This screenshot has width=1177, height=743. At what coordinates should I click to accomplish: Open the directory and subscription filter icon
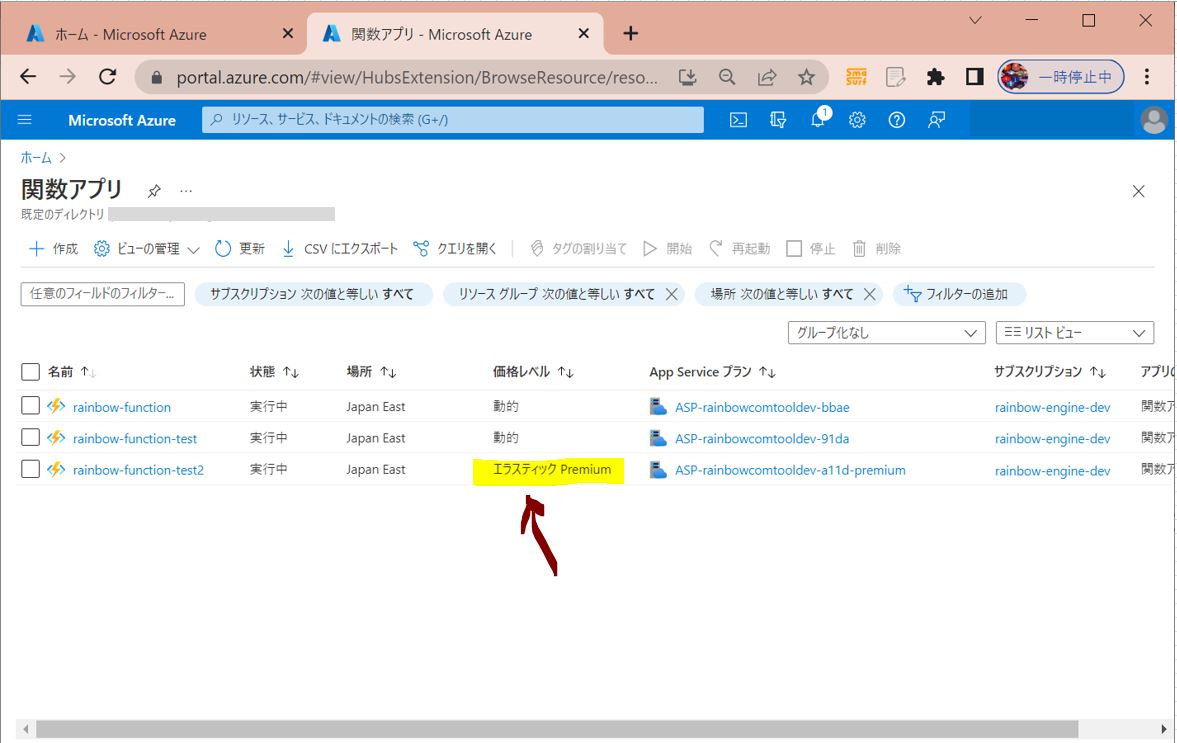point(778,120)
